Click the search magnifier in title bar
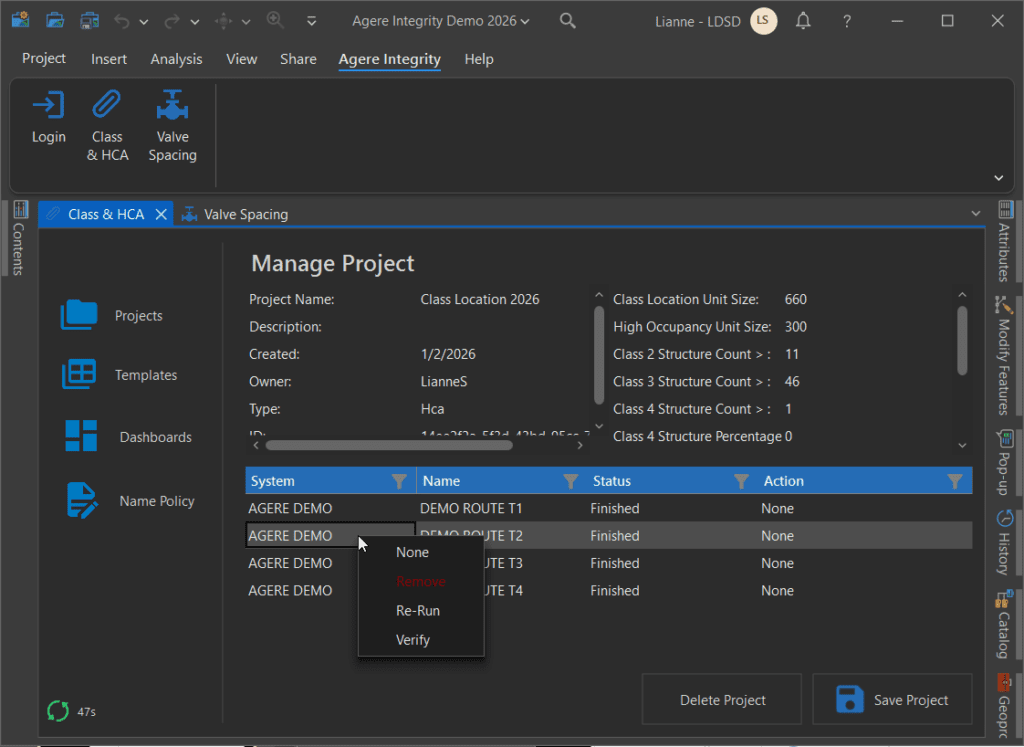1024x747 pixels. point(568,21)
